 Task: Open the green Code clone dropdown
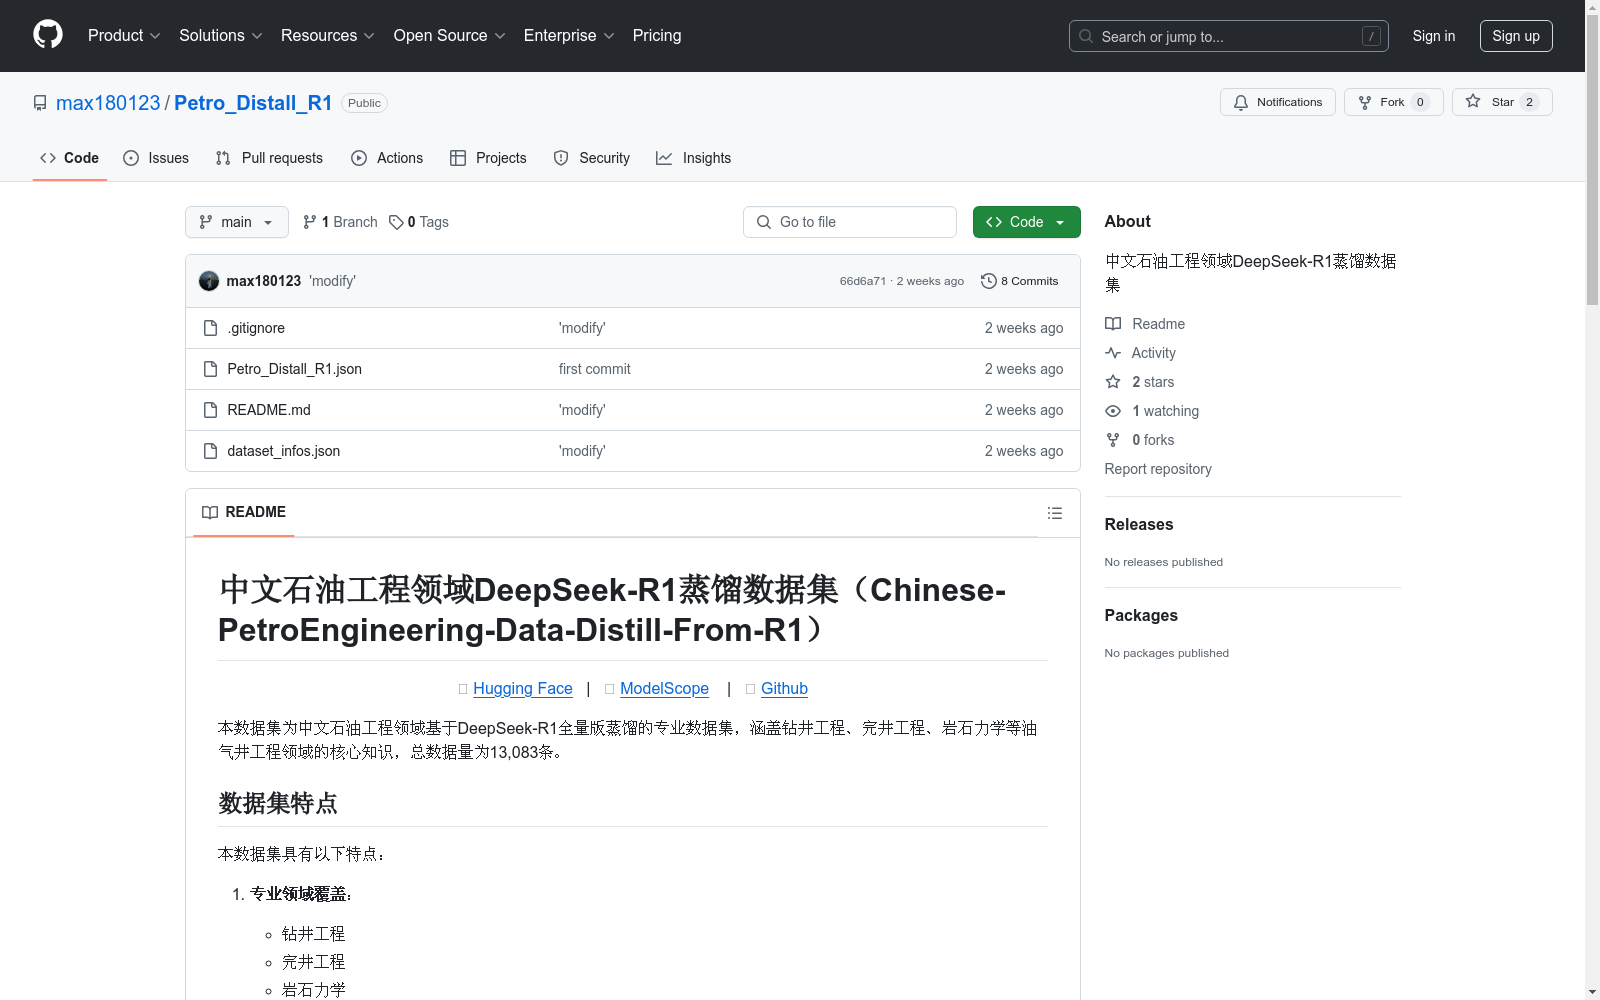coord(1026,222)
